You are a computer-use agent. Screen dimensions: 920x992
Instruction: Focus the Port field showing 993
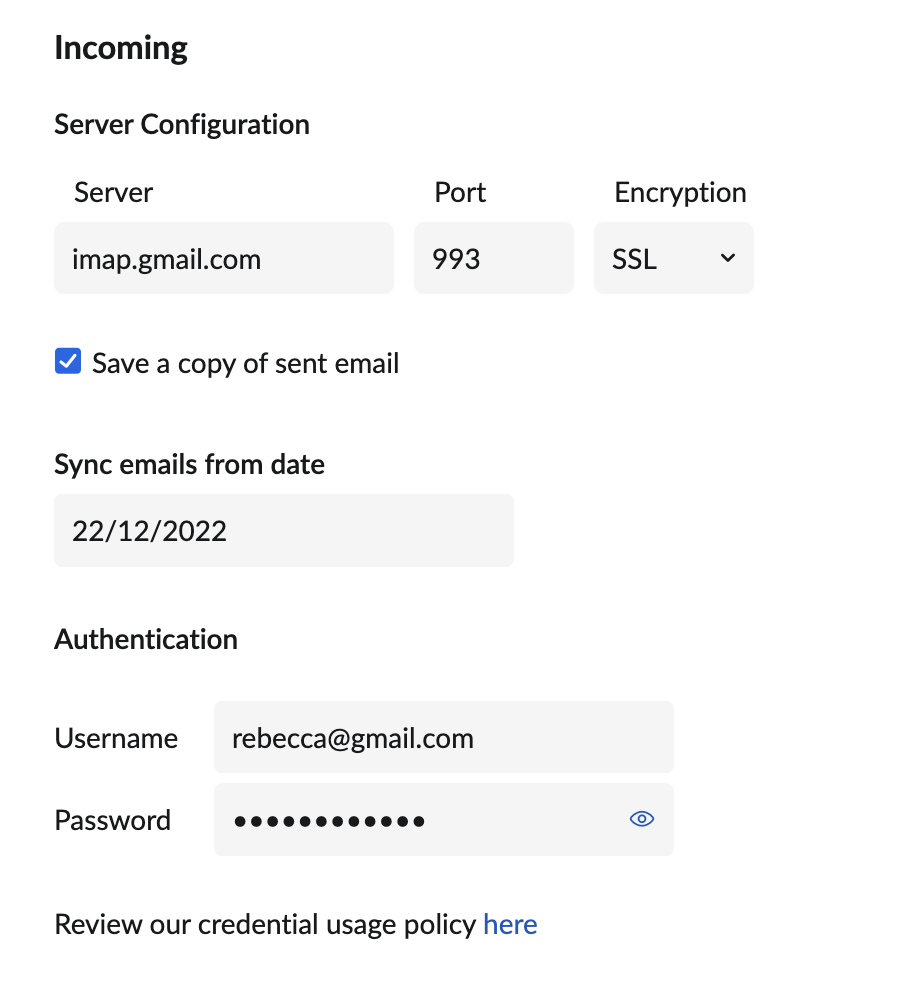click(x=493, y=259)
